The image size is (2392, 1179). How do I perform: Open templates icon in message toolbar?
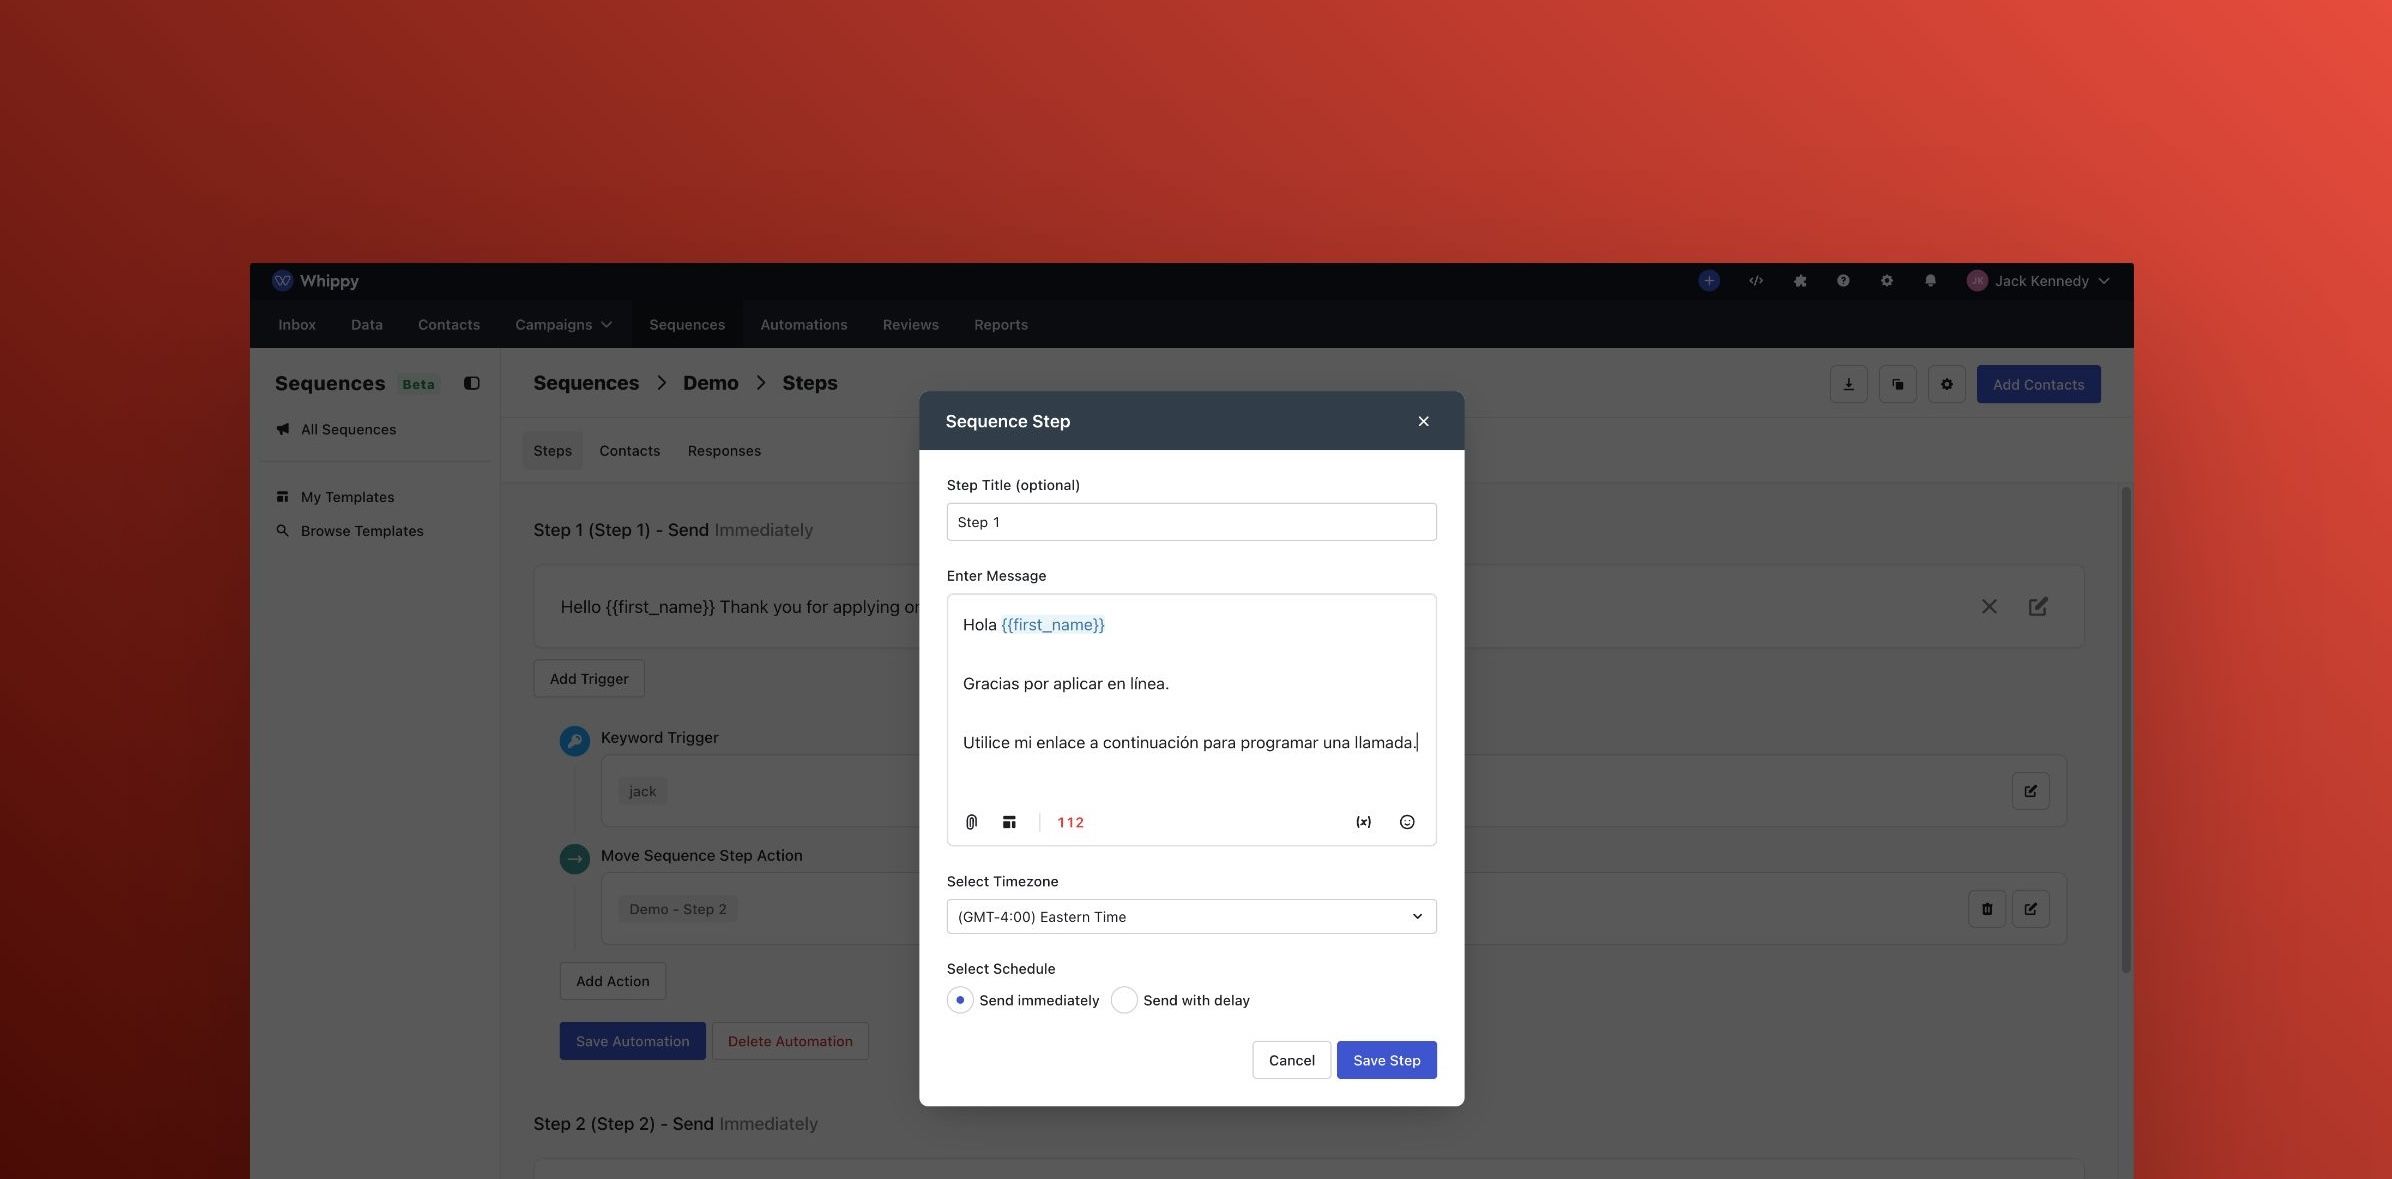tap(1009, 822)
